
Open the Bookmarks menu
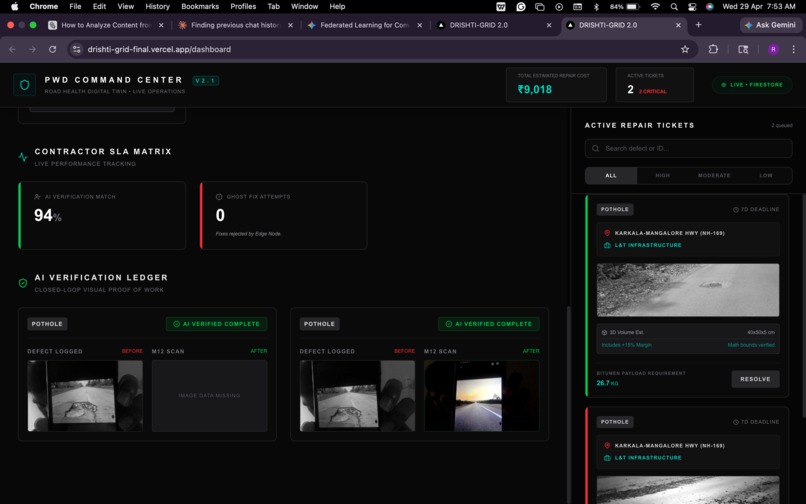(200, 7)
